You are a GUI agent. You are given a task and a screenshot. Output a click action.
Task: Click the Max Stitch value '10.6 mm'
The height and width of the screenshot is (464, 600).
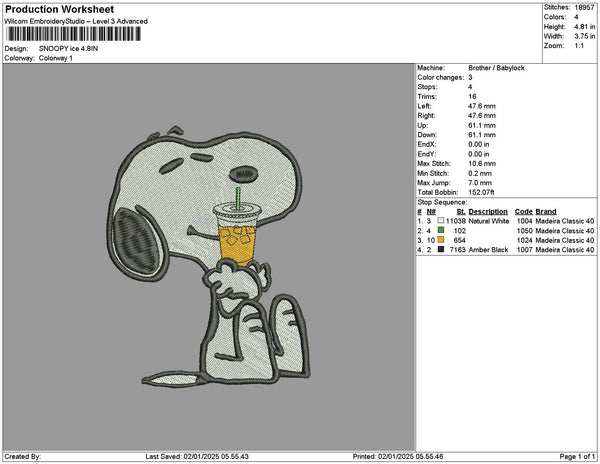482,164
